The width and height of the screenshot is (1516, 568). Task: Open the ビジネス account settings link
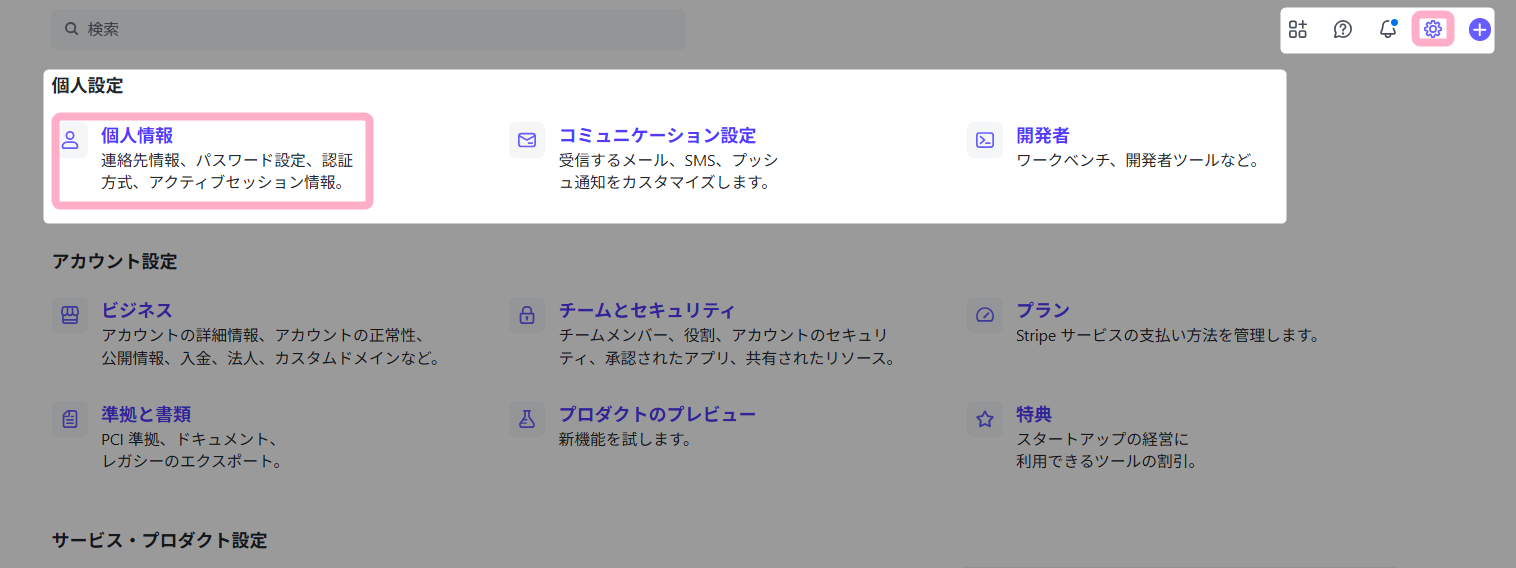click(x=137, y=310)
